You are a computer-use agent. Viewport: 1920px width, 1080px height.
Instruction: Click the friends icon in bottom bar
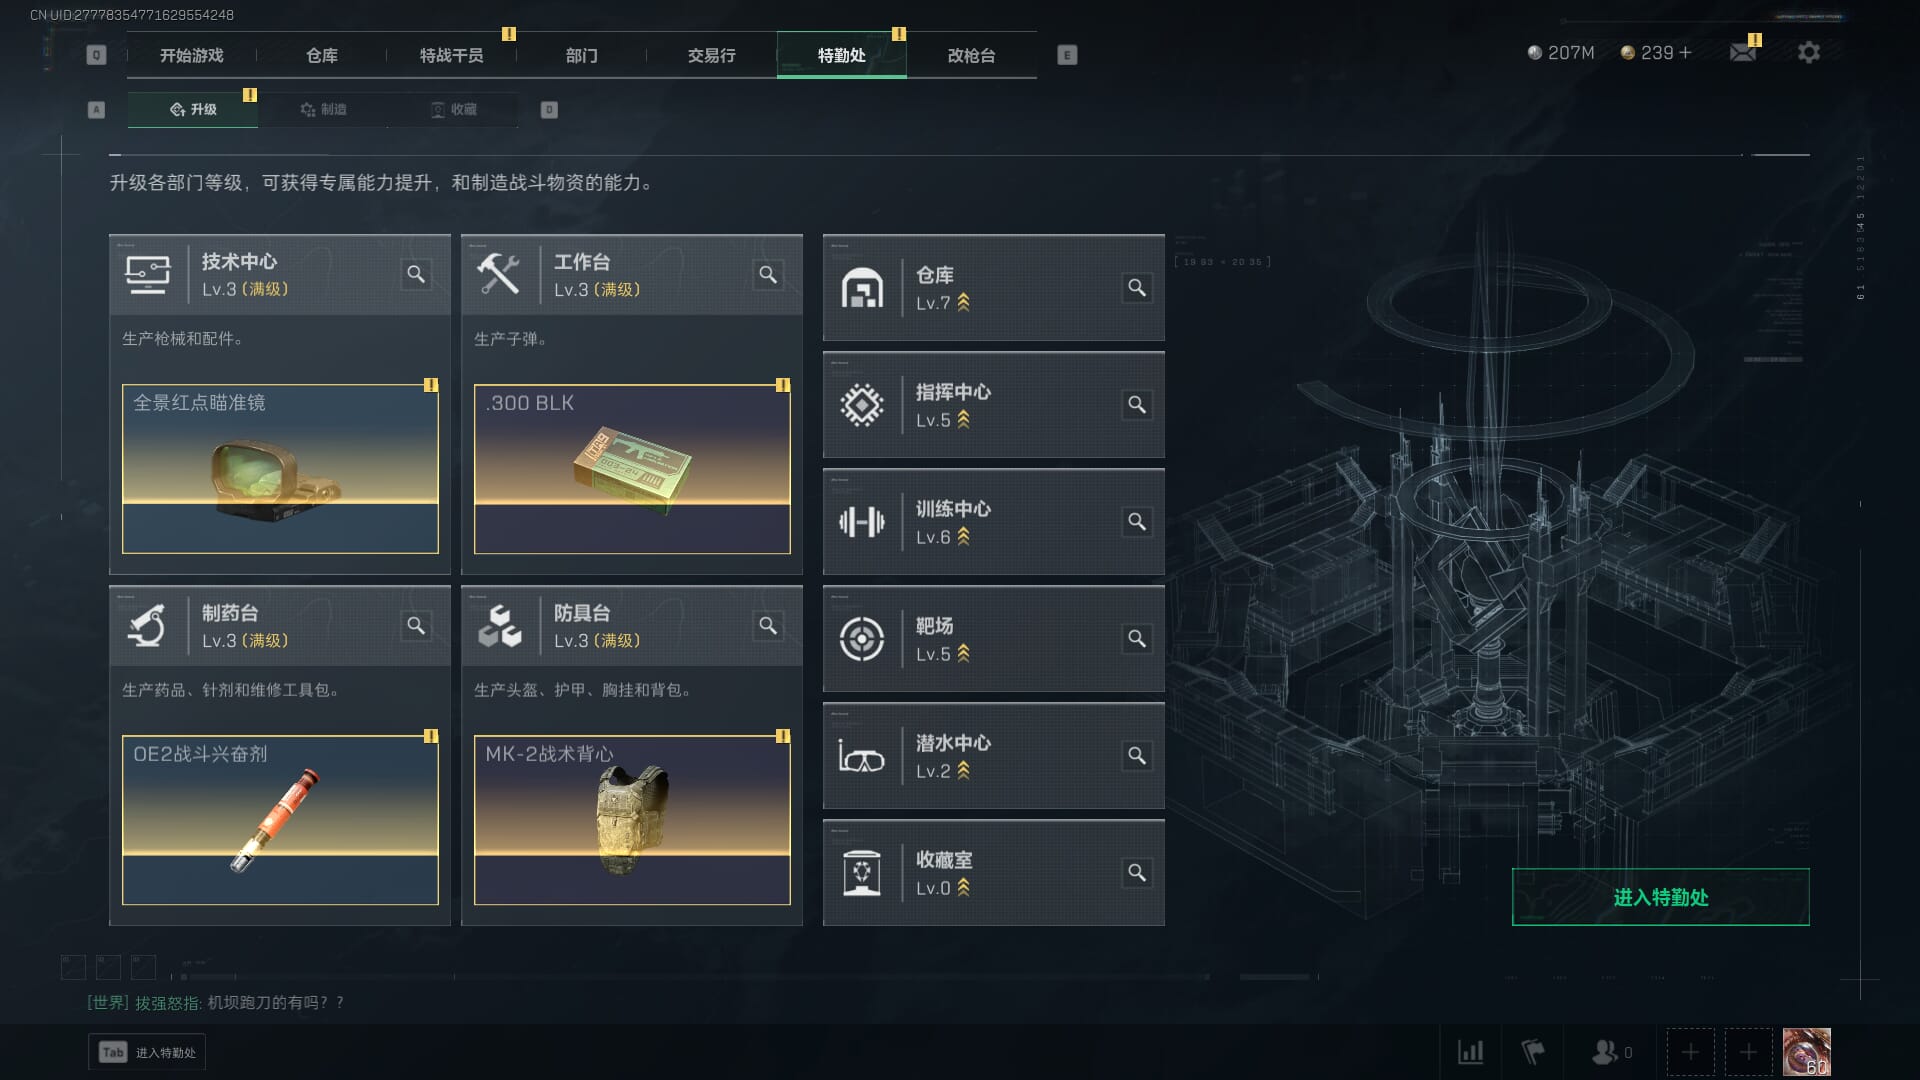[x=1605, y=1052]
